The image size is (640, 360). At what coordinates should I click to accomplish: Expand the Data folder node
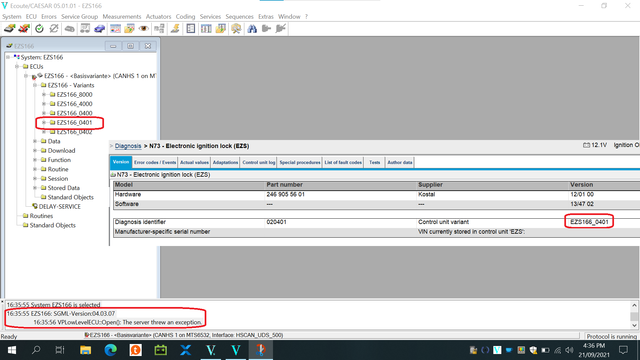[35, 141]
